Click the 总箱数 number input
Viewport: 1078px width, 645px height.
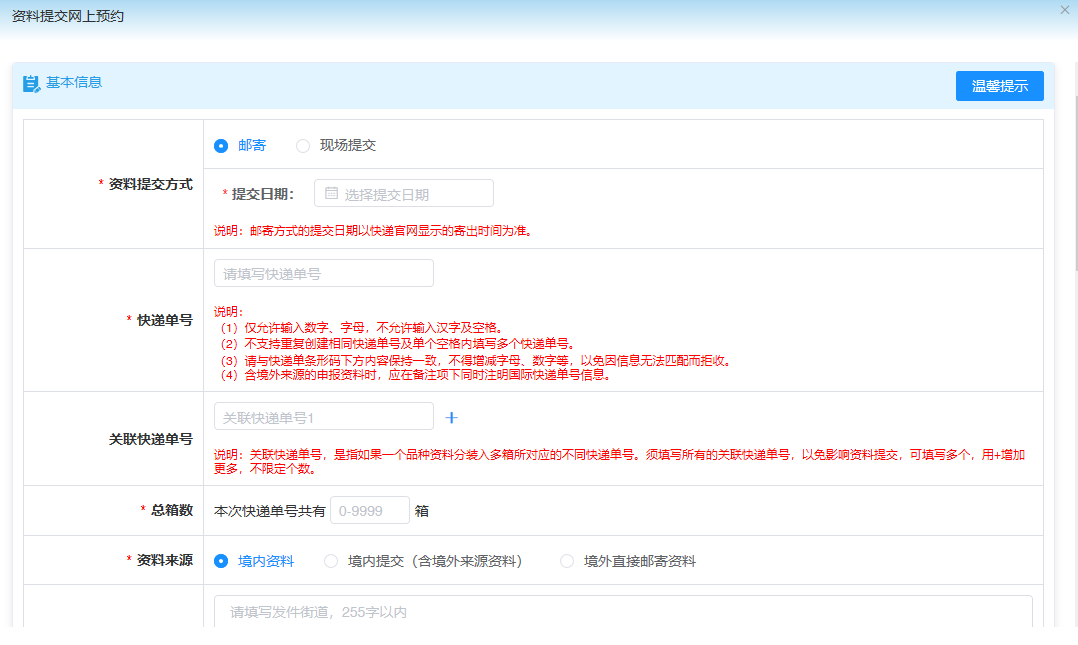(369, 510)
